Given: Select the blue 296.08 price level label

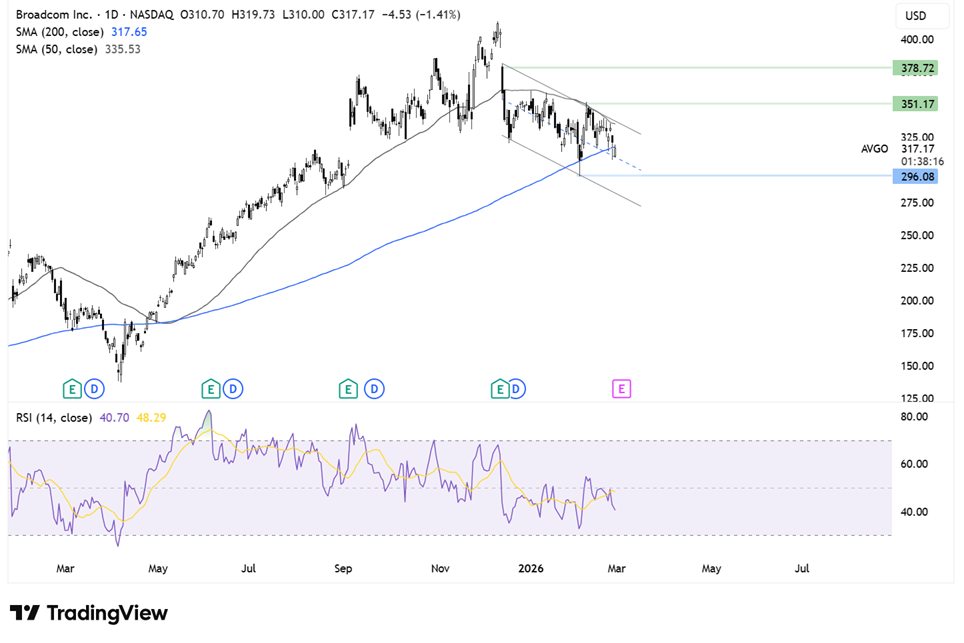Looking at the screenshot, I should click(x=915, y=177).
